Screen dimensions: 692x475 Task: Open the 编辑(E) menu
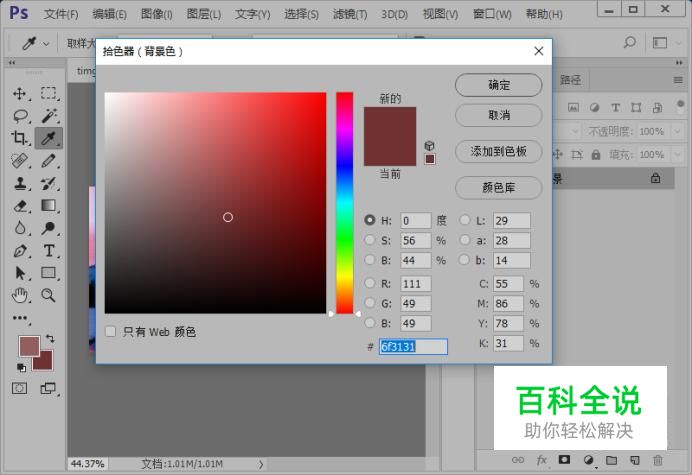tap(109, 14)
